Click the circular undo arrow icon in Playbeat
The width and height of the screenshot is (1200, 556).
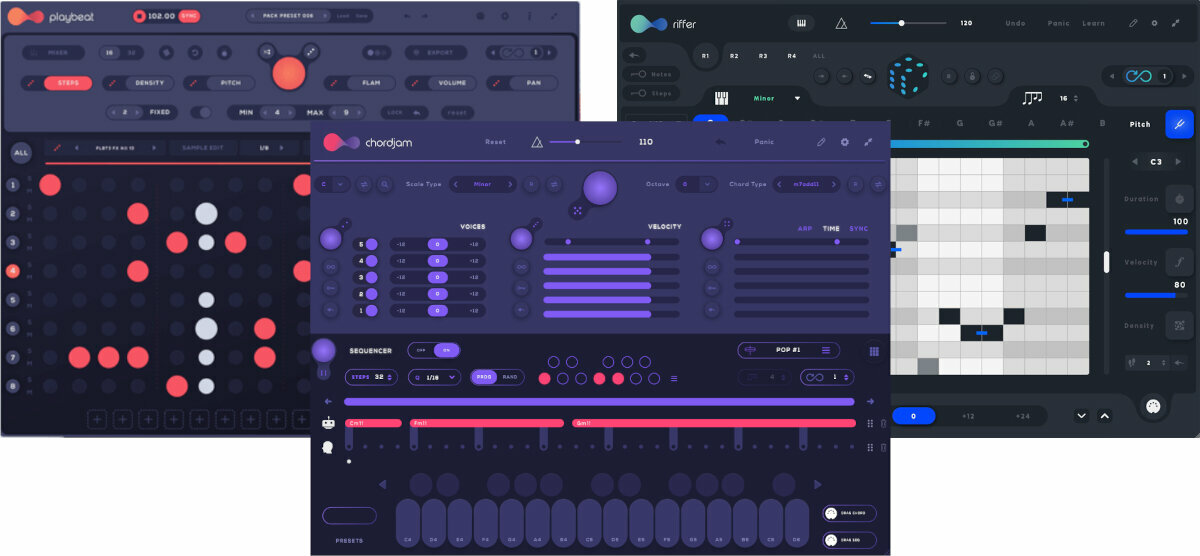click(x=195, y=53)
